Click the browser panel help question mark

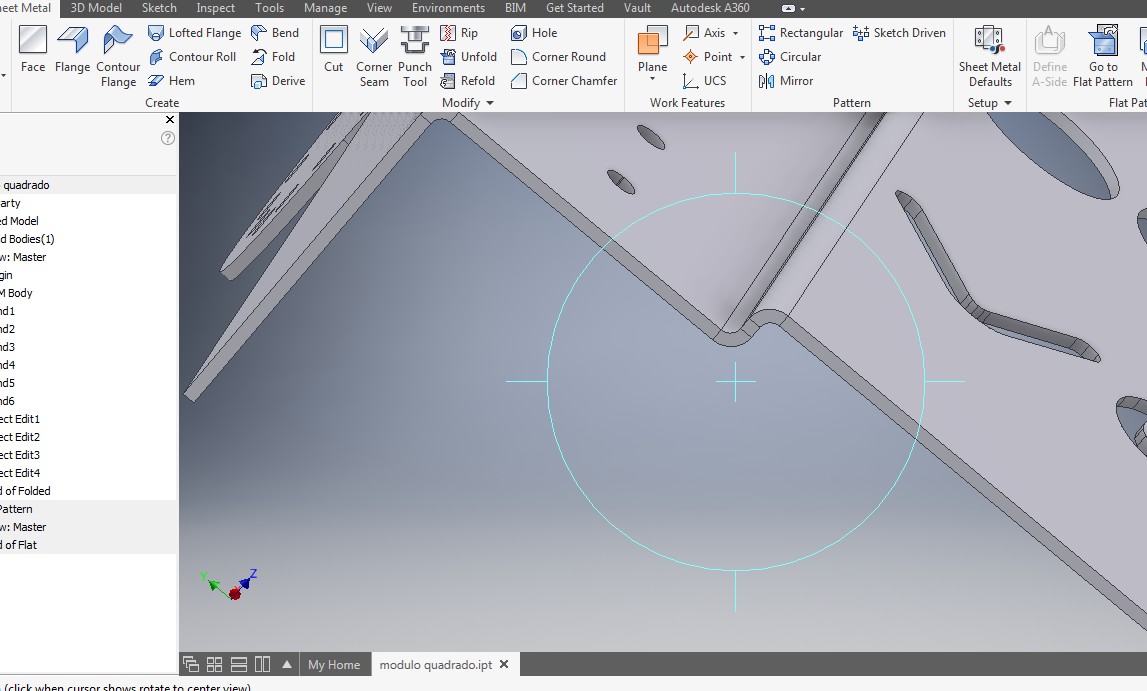tap(166, 139)
